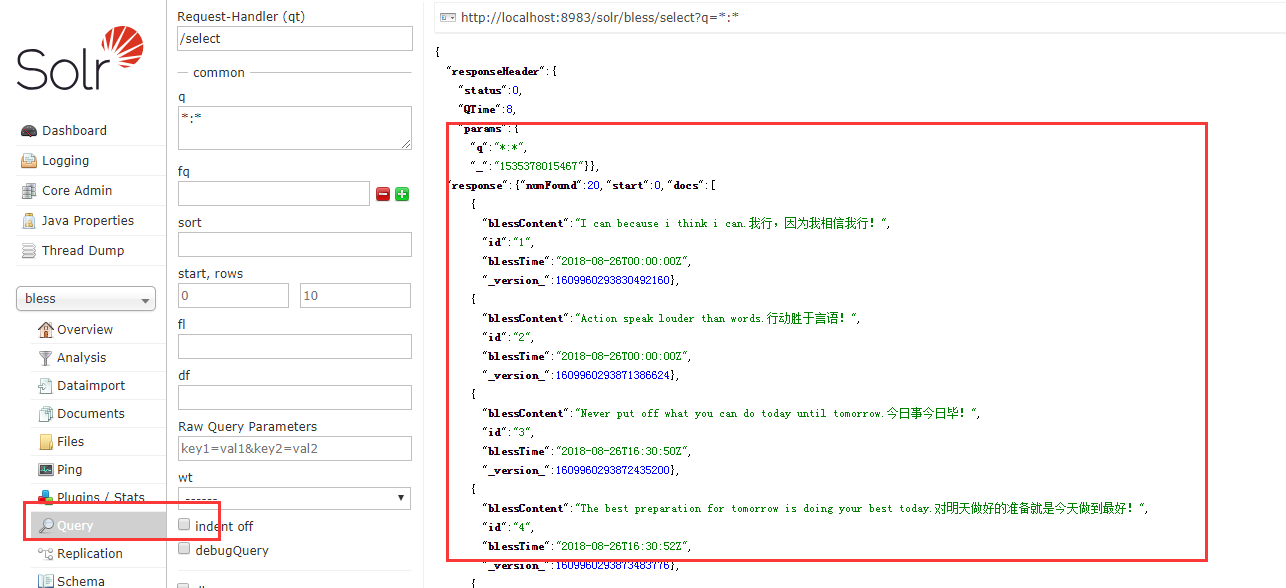
Task: Open the Plugins / Stats page
Action: 100,497
